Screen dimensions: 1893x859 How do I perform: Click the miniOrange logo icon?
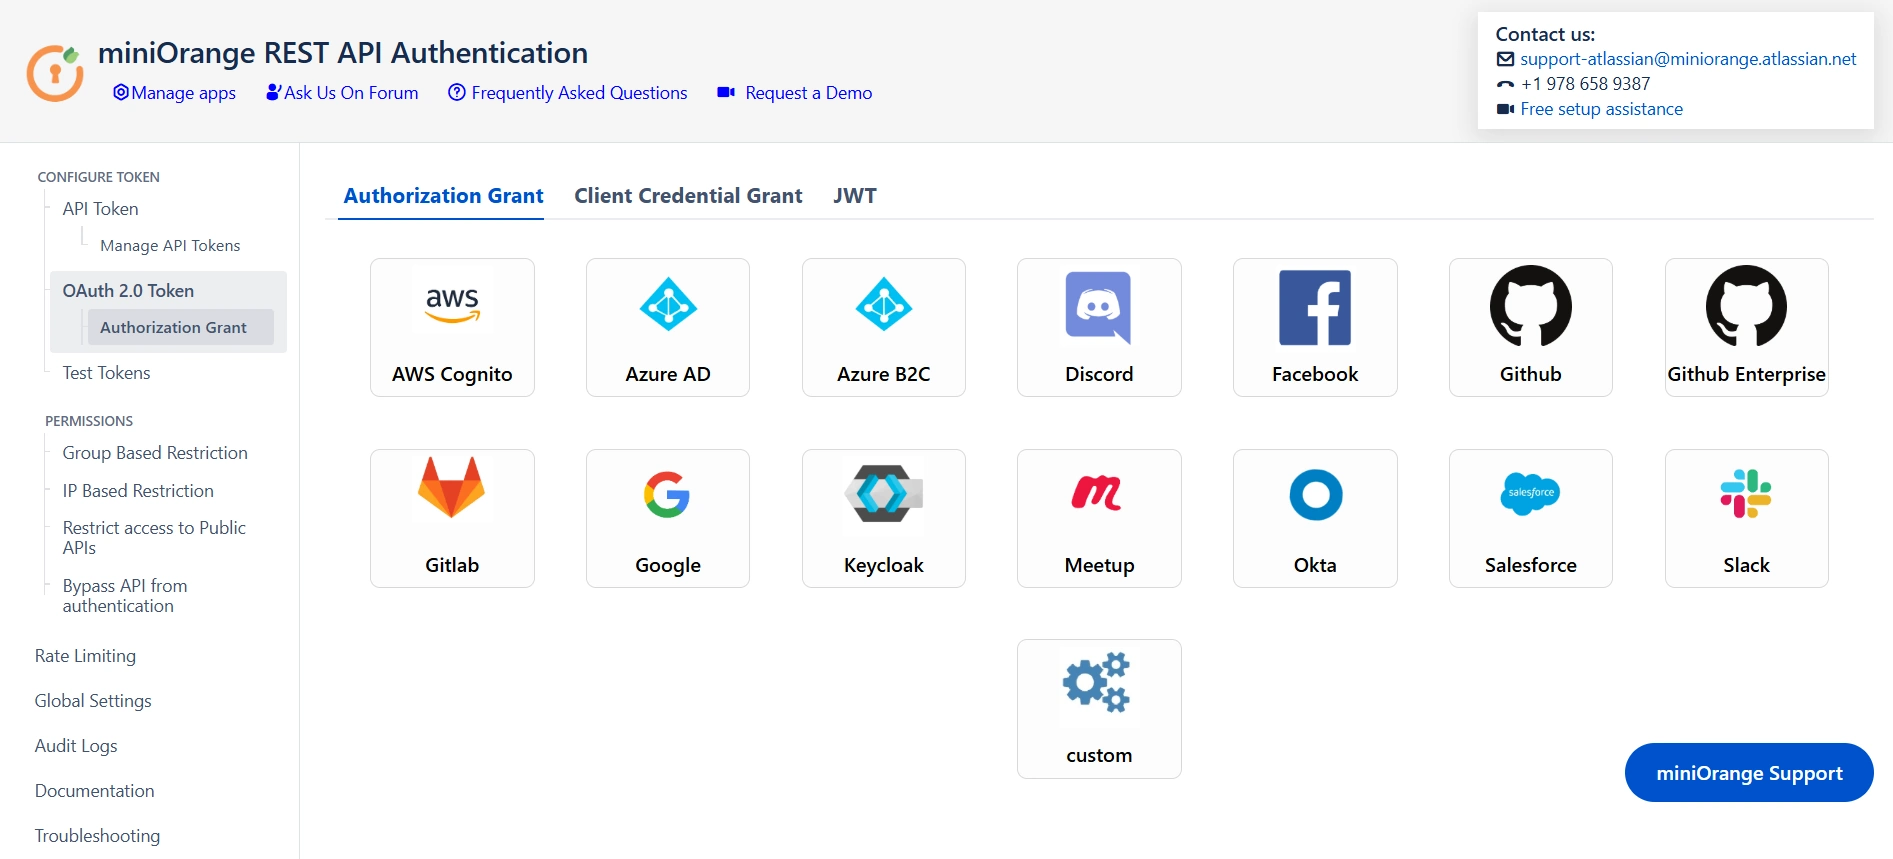pyautogui.click(x=55, y=73)
